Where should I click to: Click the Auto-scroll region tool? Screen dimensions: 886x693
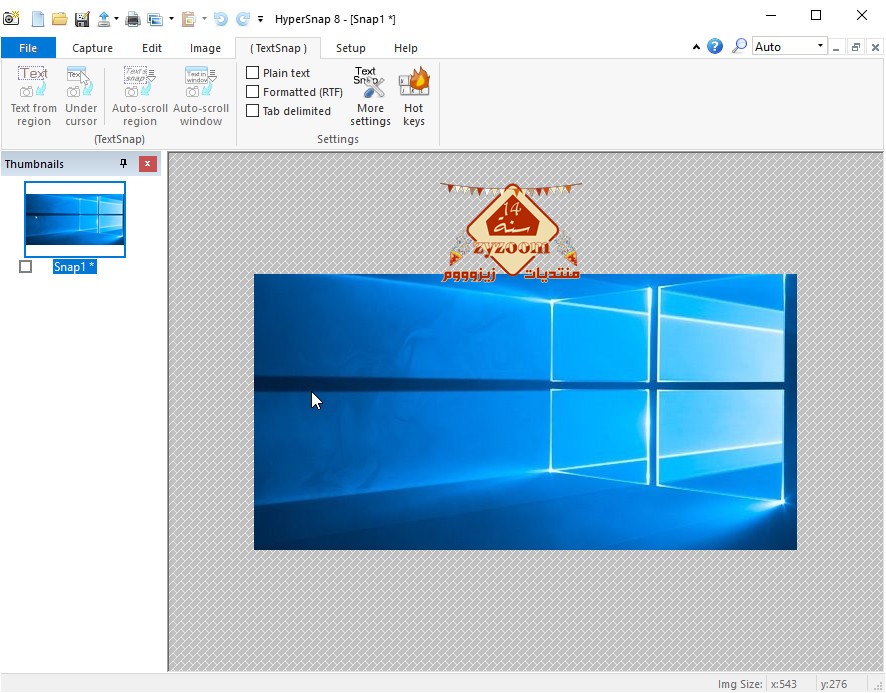140,96
